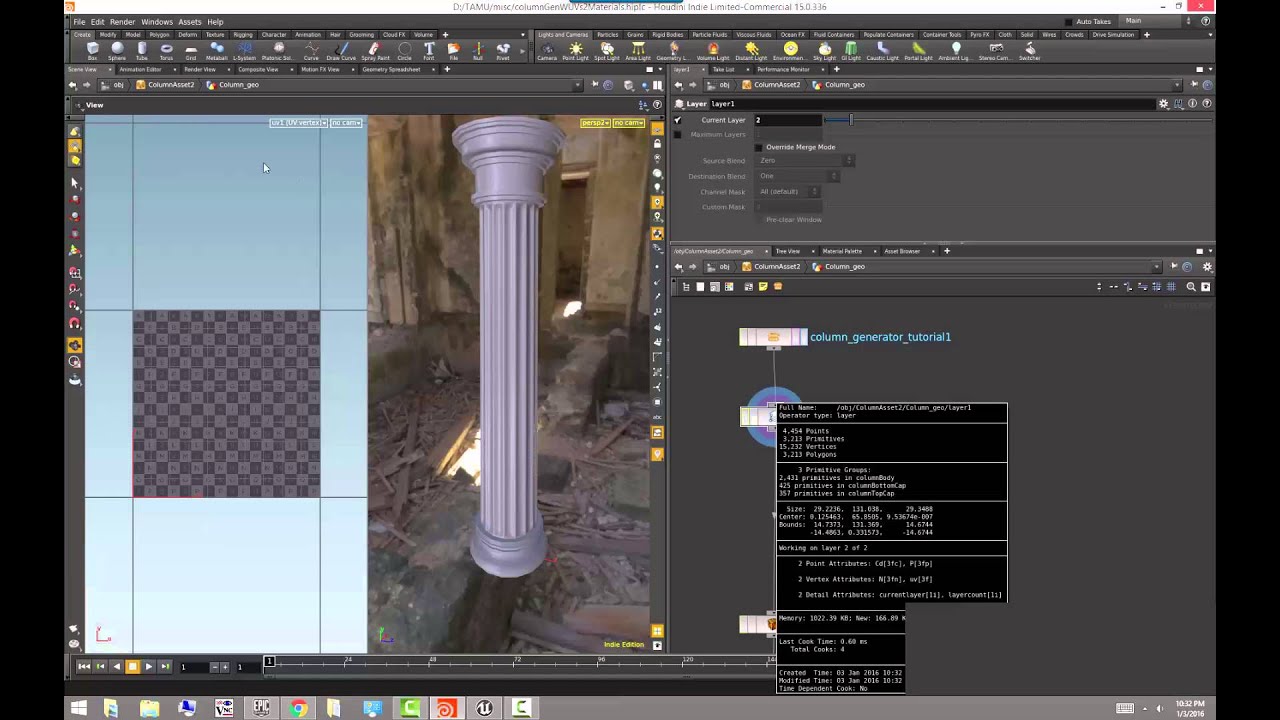Select the Metaball shelf tool
The image size is (1280, 720).
pos(216,51)
